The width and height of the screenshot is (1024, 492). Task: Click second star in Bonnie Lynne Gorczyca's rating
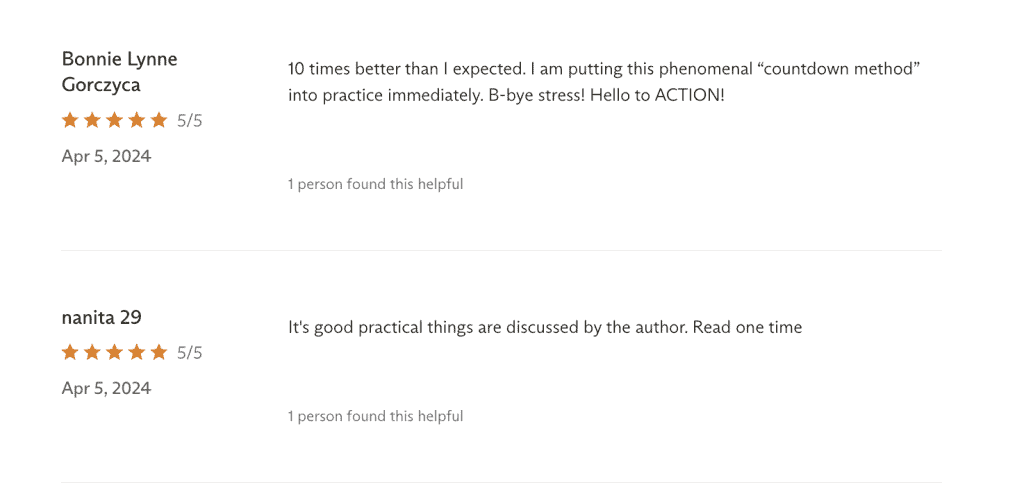(x=92, y=121)
